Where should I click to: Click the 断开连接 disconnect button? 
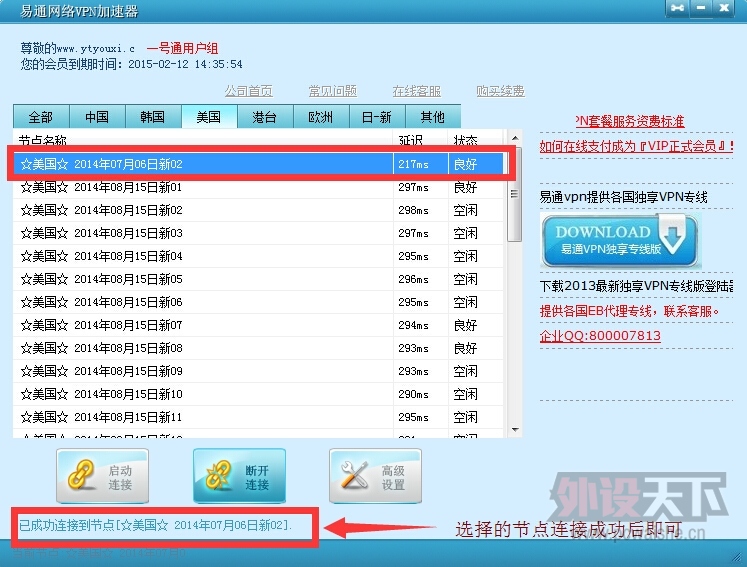pos(239,476)
